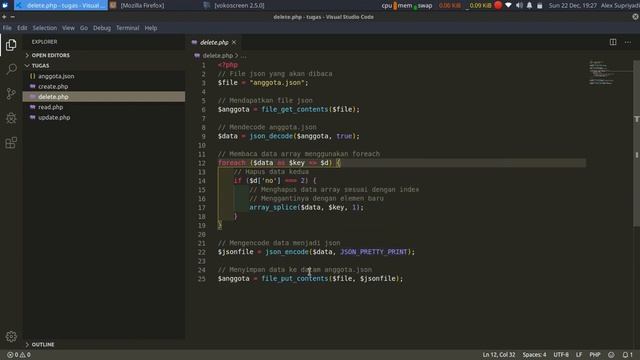Open the Explorer view in activity bar
Viewport: 640px width, 360px height.
pos(11,45)
